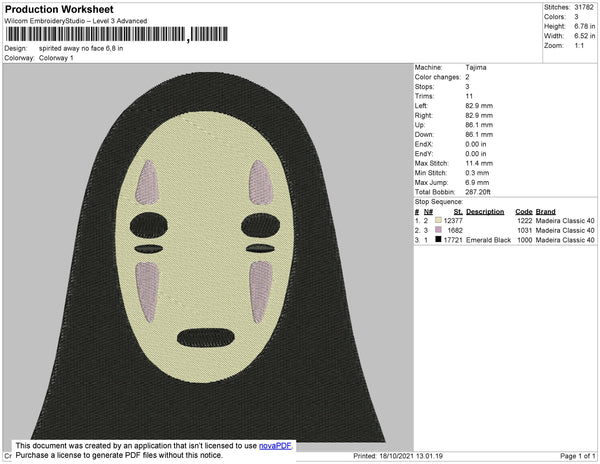
Task: Click thread code 1000
Action: pos(525,240)
